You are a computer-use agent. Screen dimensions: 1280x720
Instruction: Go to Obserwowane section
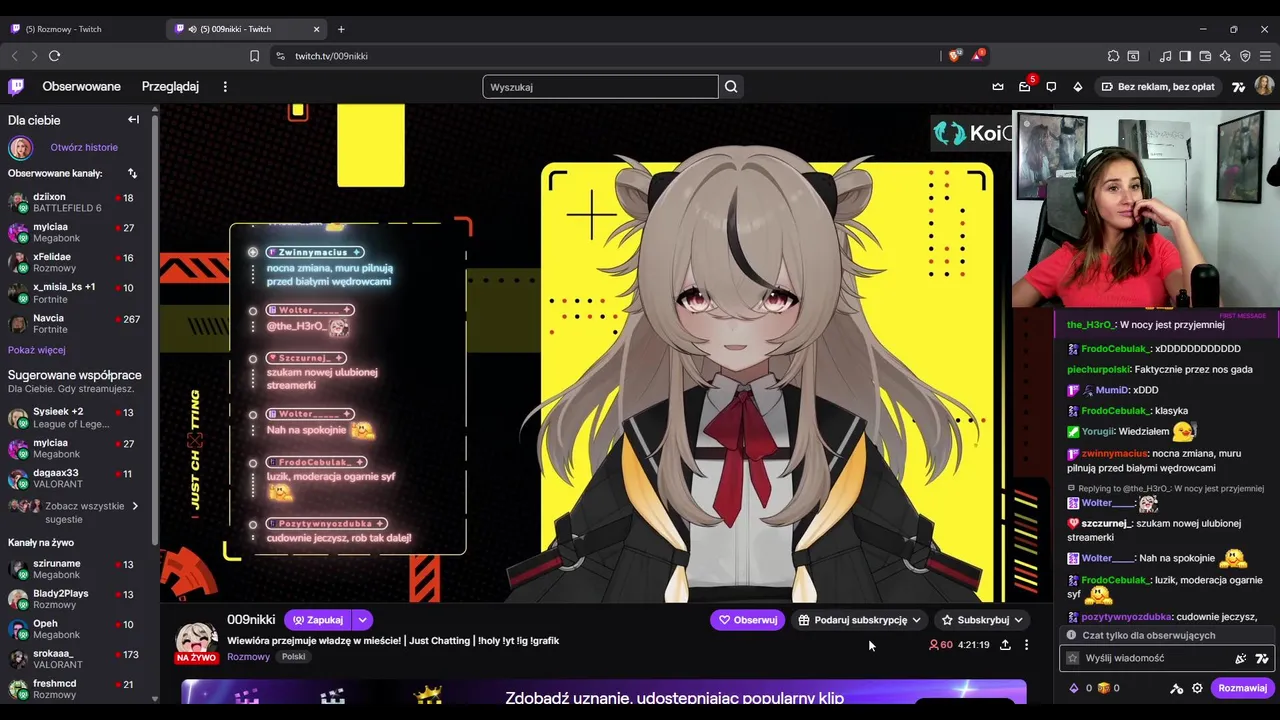point(81,87)
